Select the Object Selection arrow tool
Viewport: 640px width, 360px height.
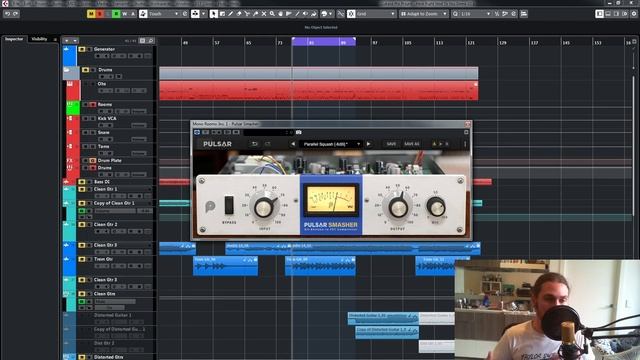point(213,14)
